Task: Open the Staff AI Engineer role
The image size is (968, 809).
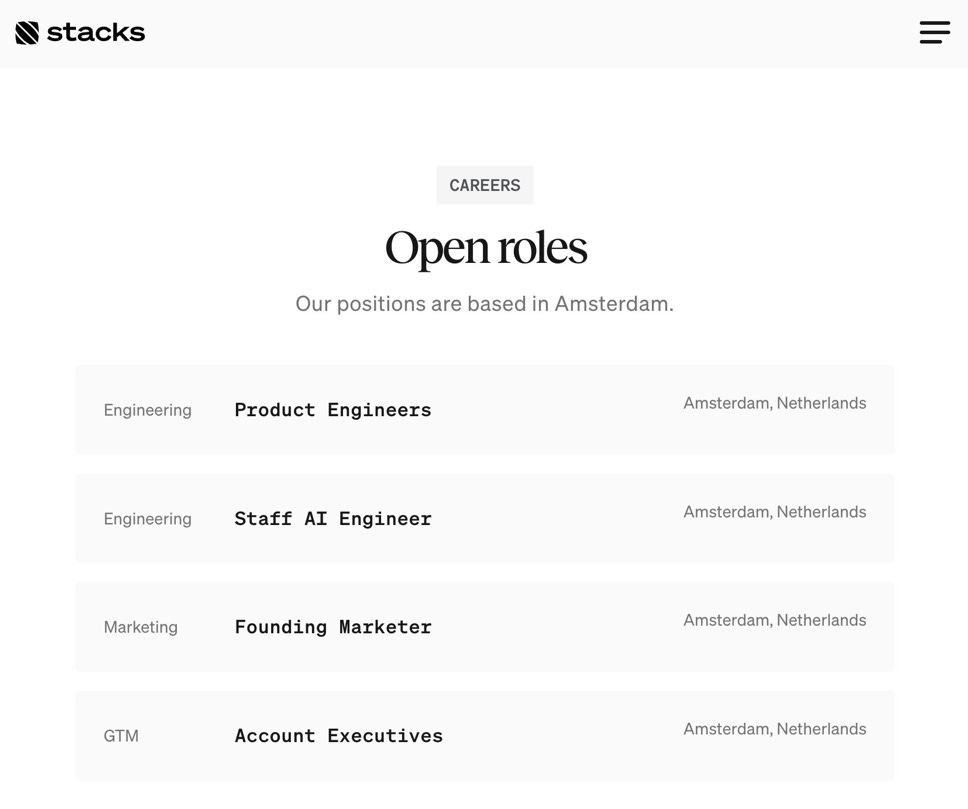Action: (x=333, y=519)
